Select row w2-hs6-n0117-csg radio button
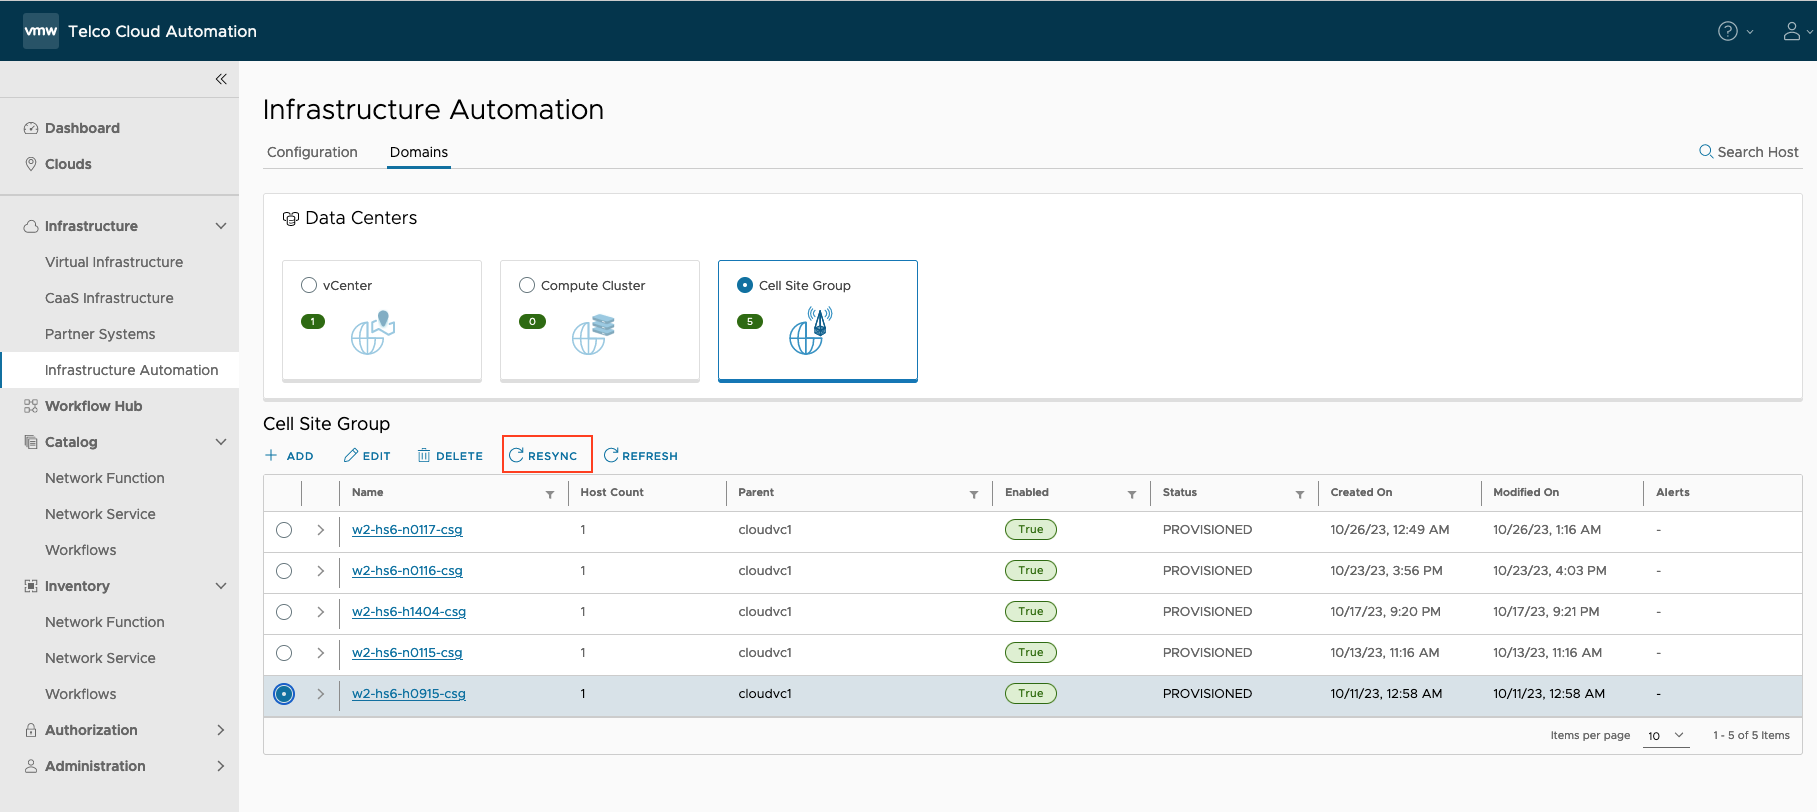The image size is (1817, 812). pos(284,530)
